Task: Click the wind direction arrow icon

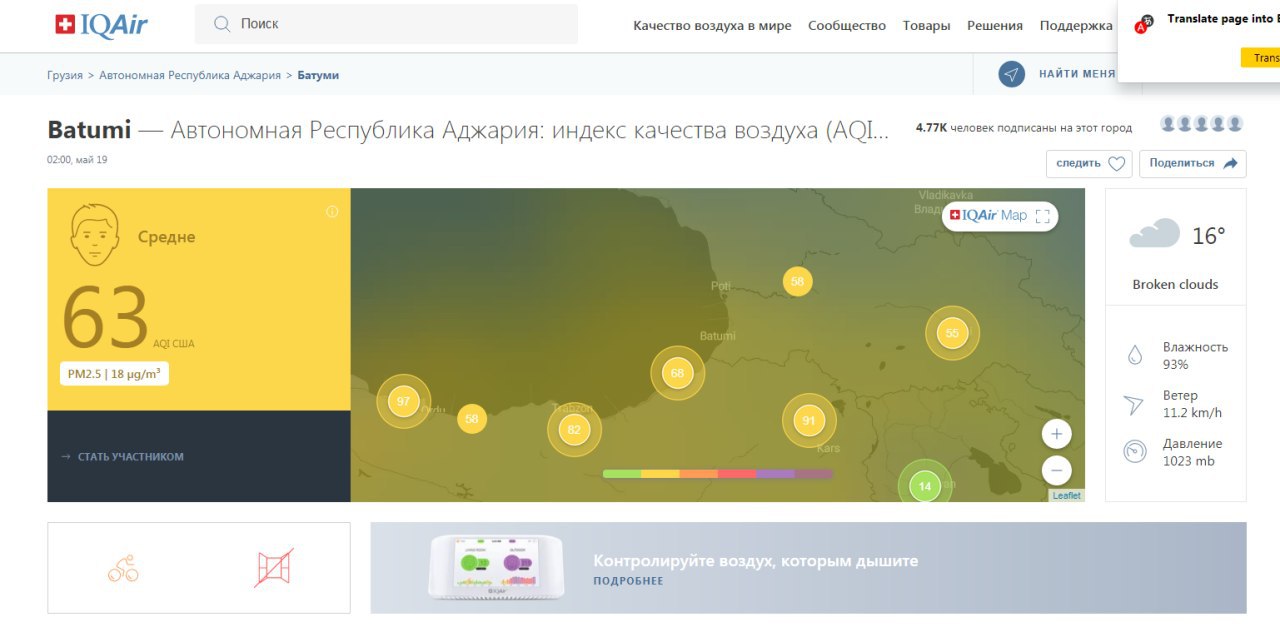Action: (x=1134, y=404)
